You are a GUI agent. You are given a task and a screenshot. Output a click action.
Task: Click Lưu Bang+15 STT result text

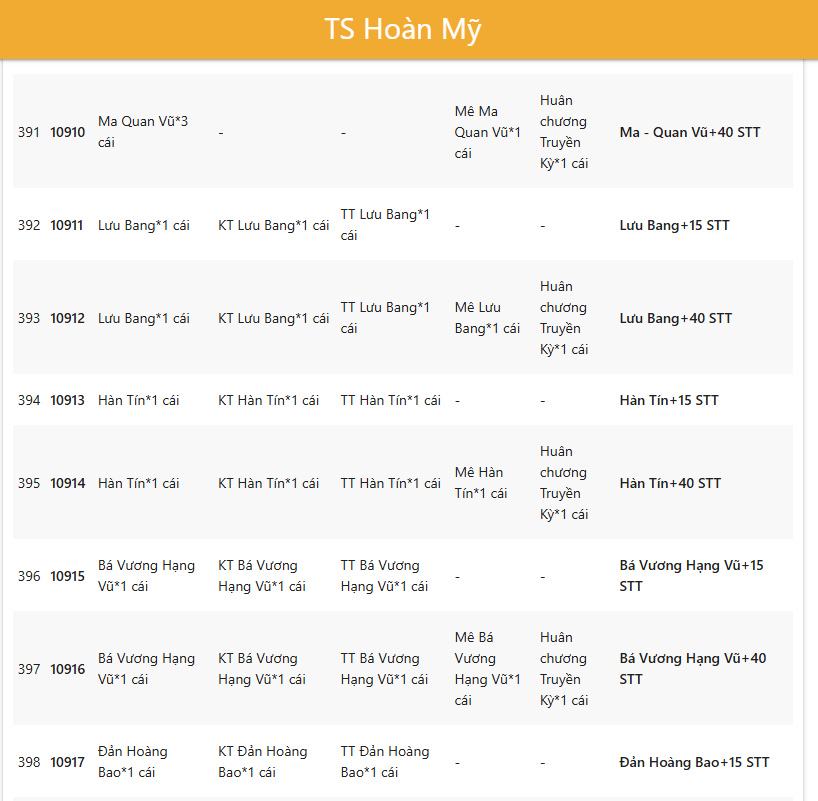(x=674, y=225)
